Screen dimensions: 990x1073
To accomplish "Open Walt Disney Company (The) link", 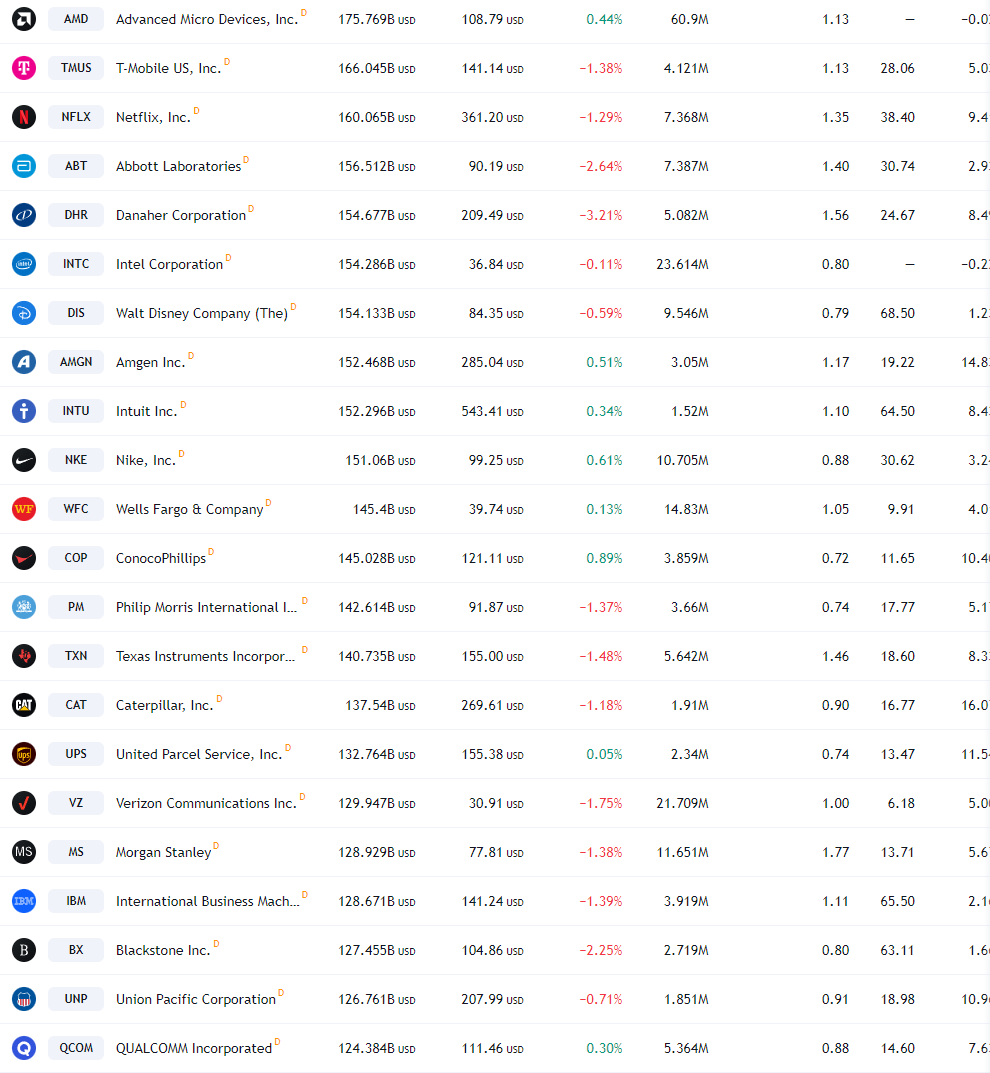I will [x=202, y=313].
